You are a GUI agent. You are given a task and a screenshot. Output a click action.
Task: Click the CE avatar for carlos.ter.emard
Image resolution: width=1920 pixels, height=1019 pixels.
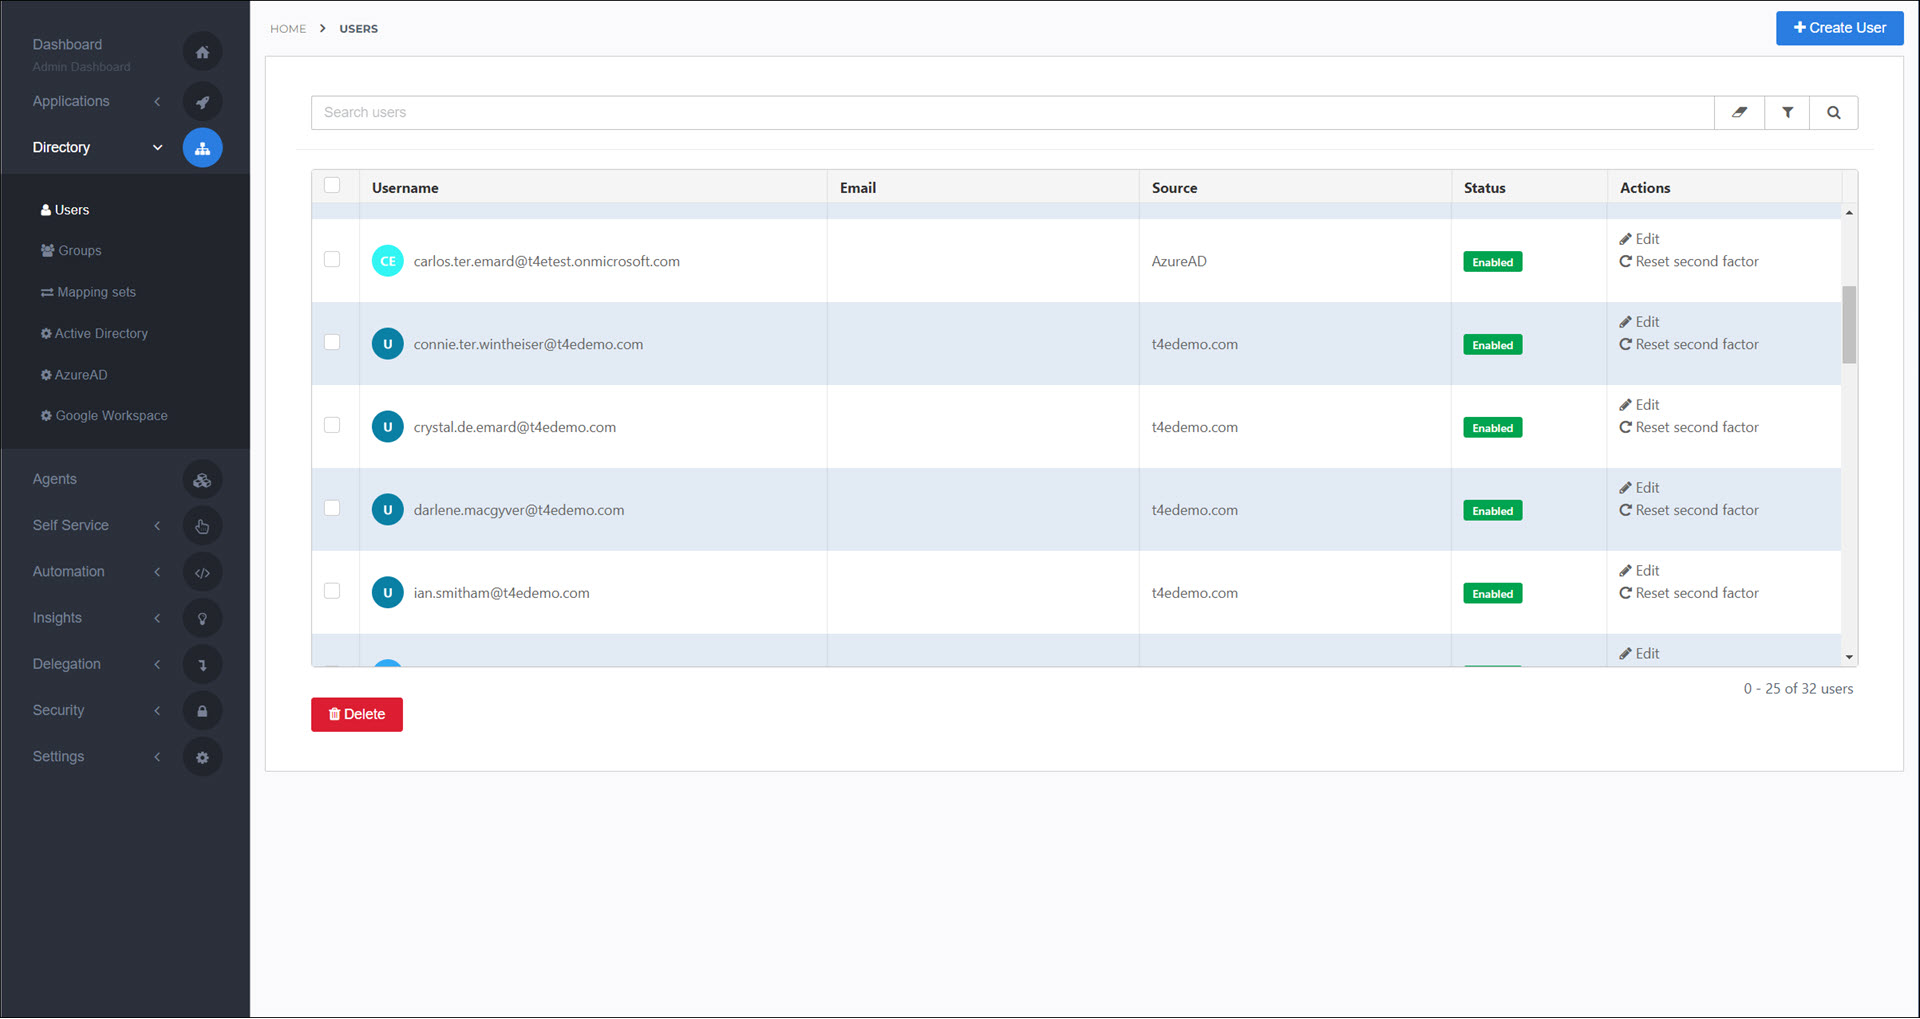tap(388, 261)
